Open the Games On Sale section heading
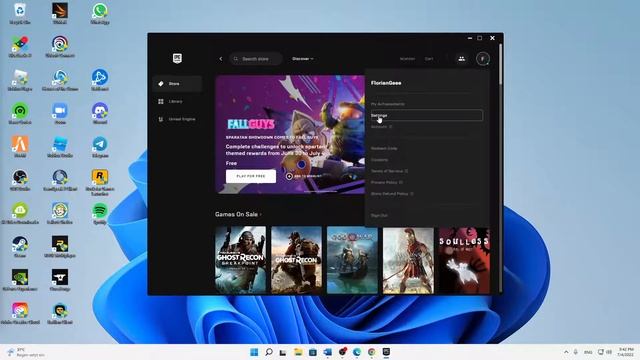This screenshot has width=640, height=360. coord(238,214)
